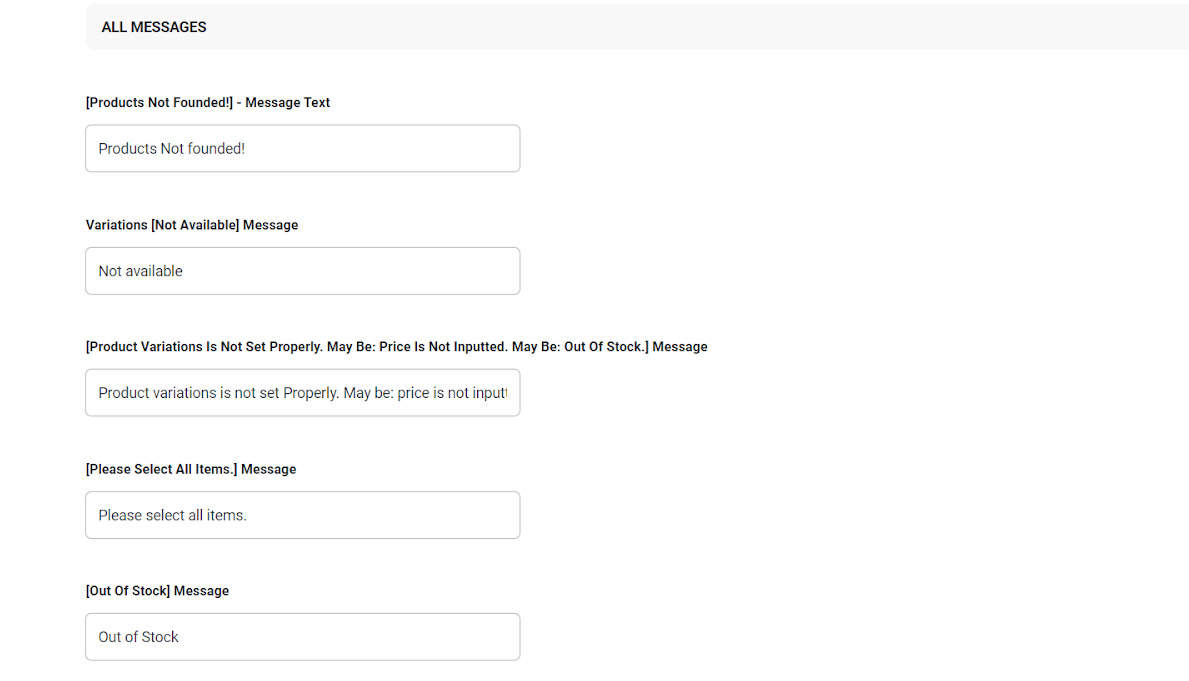Focus the Out of Stock message input

(302, 637)
